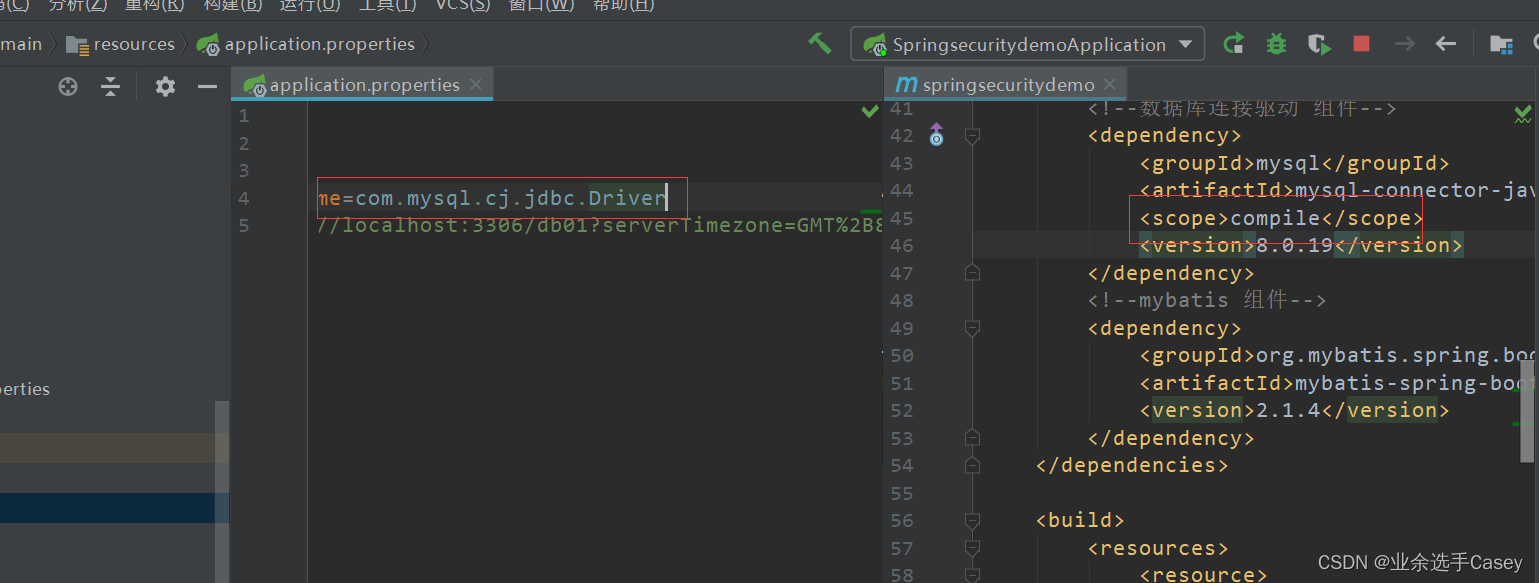Collapse the dependency block at line 42
This screenshot has height=583, width=1539.
point(971,135)
